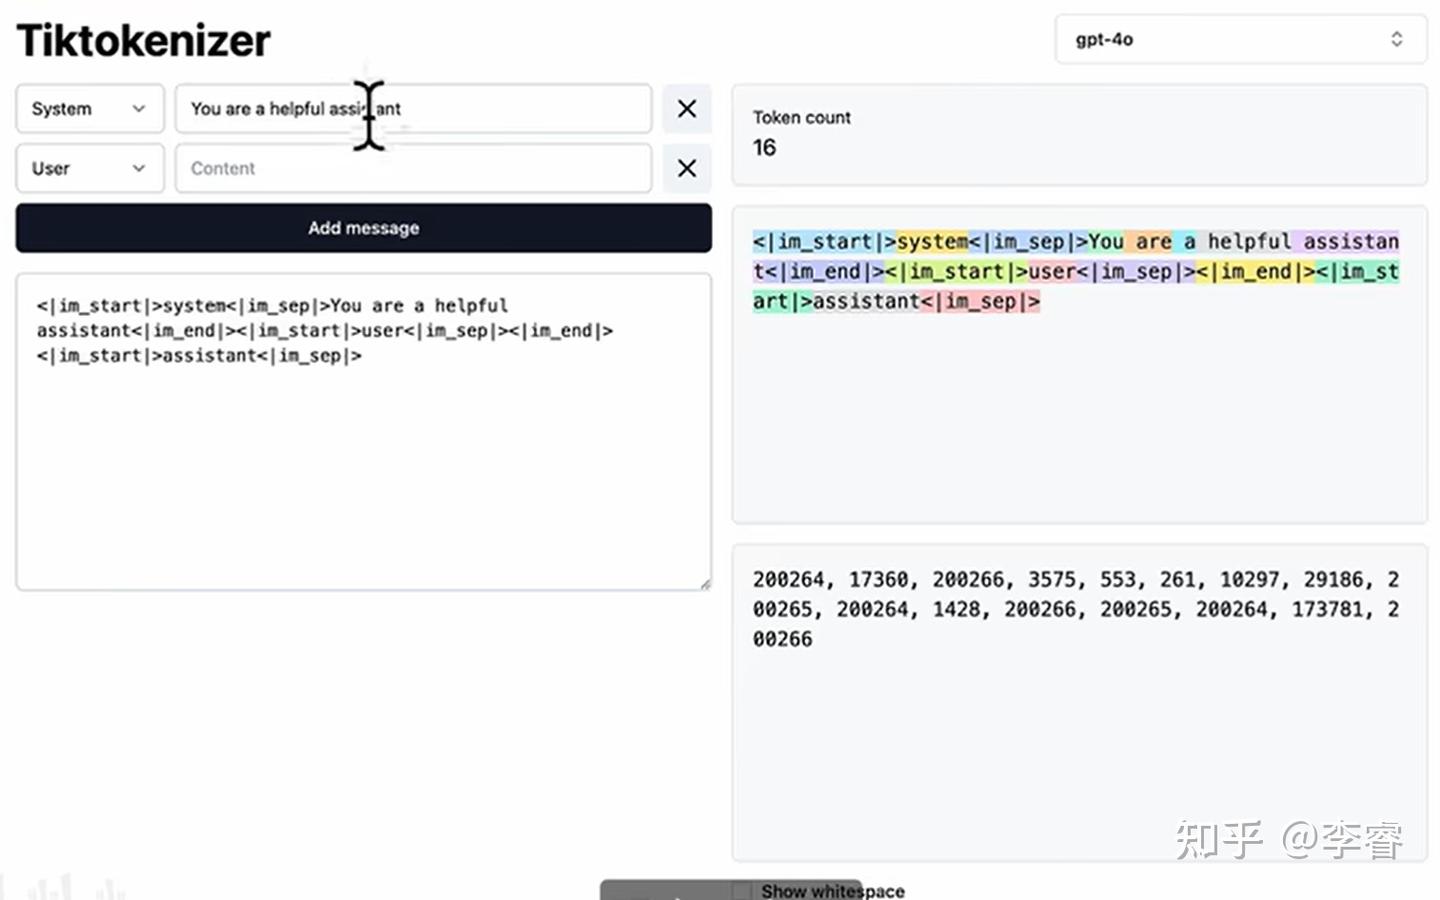
Task: Expand the User role dropdown
Action: [x=90, y=168]
